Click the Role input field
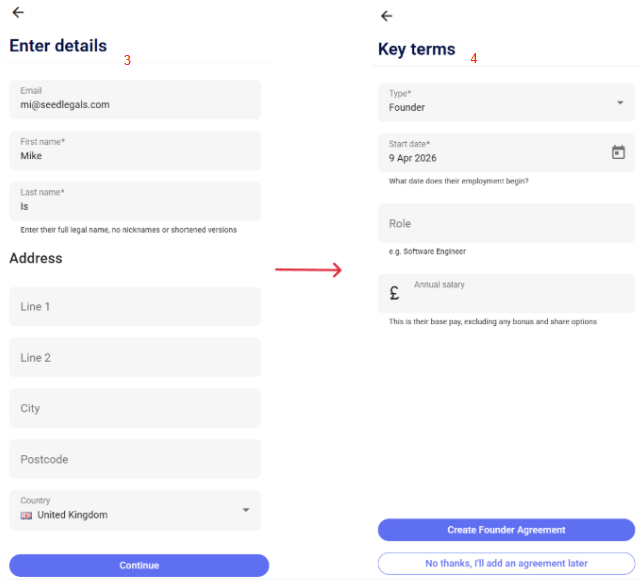 pyautogui.click(x=506, y=223)
